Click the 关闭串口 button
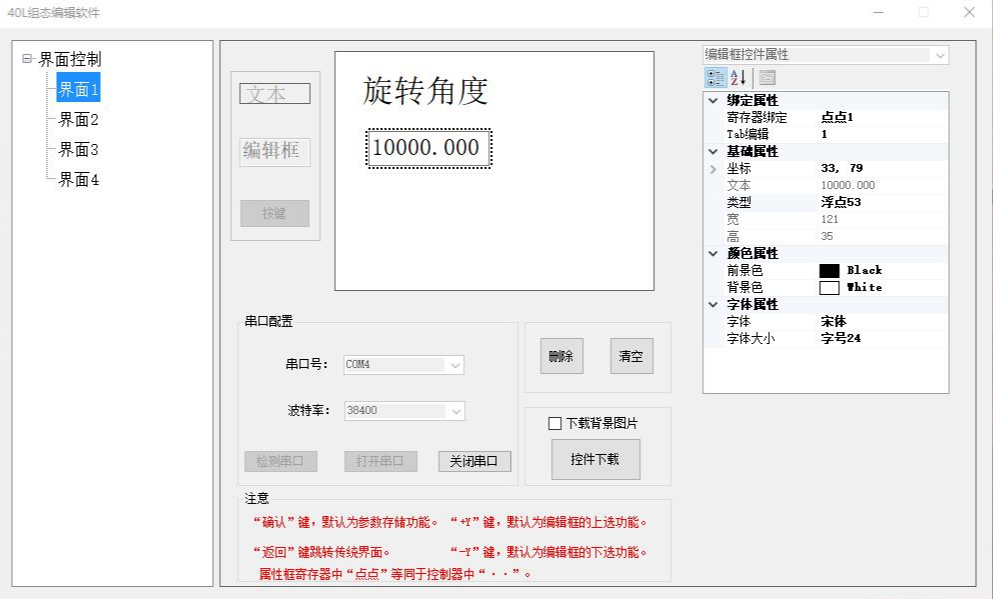Image resolution: width=993 pixels, height=599 pixels. [475, 462]
